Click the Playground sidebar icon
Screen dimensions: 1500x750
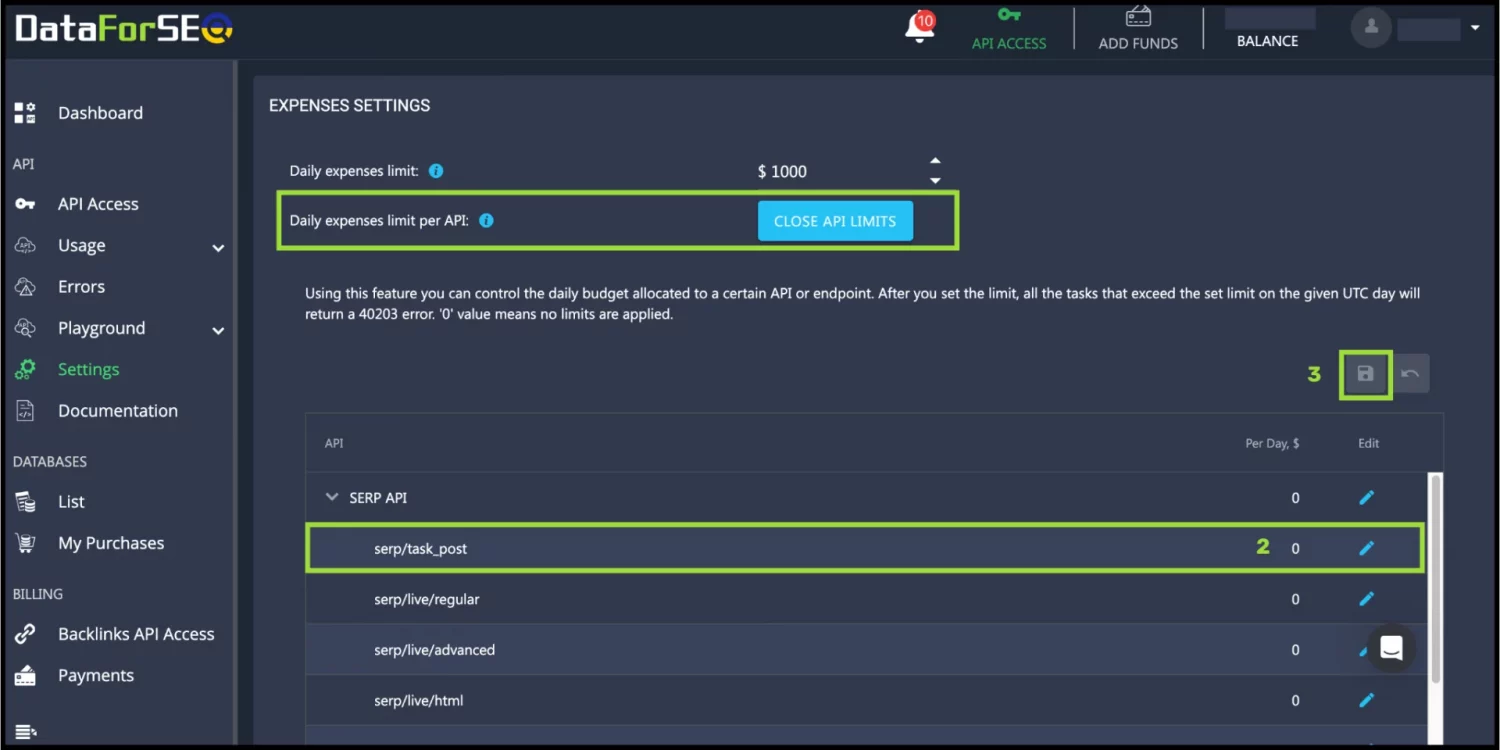(x=25, y=328)
